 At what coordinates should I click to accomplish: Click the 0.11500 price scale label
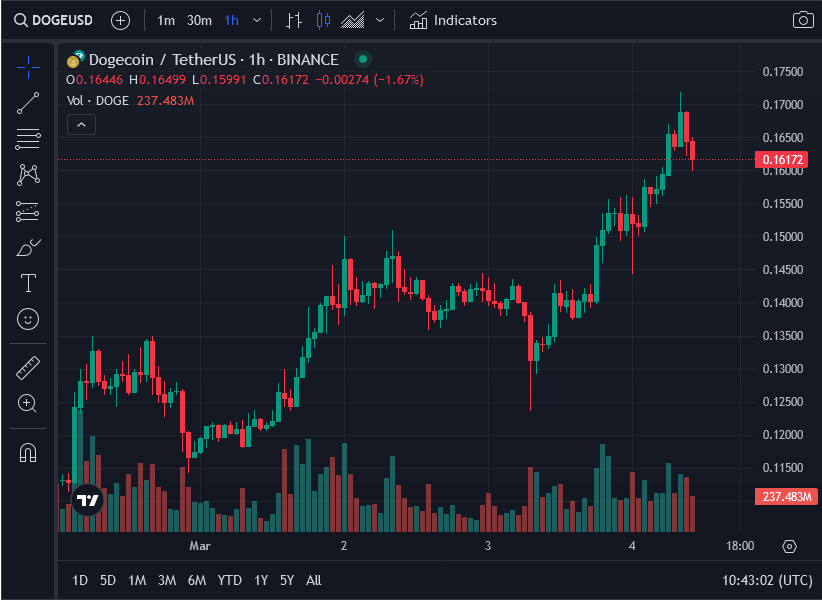click(x=782, y=467)
